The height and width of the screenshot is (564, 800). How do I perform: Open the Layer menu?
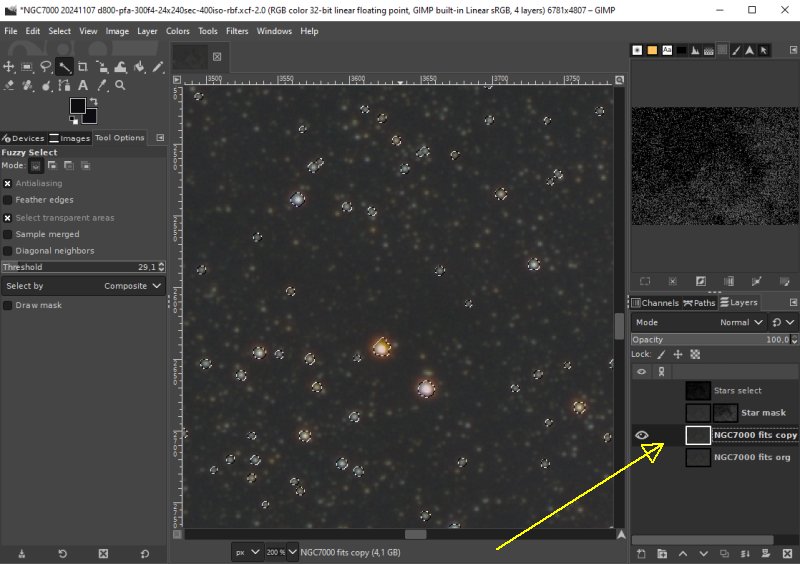pyautogui.click(x=147, y=31)
